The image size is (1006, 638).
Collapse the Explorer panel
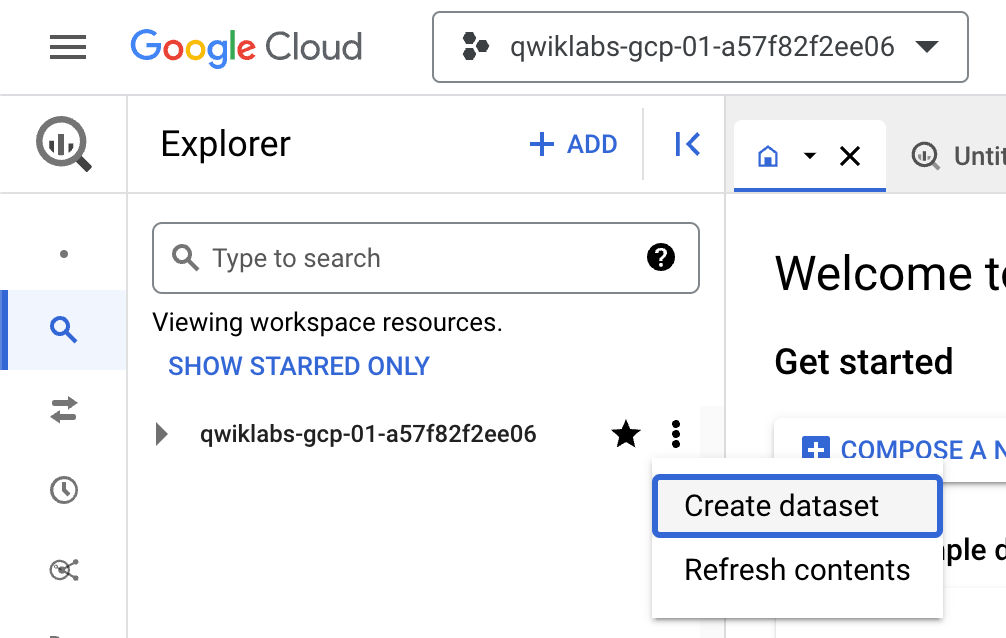tap(687, 144)
